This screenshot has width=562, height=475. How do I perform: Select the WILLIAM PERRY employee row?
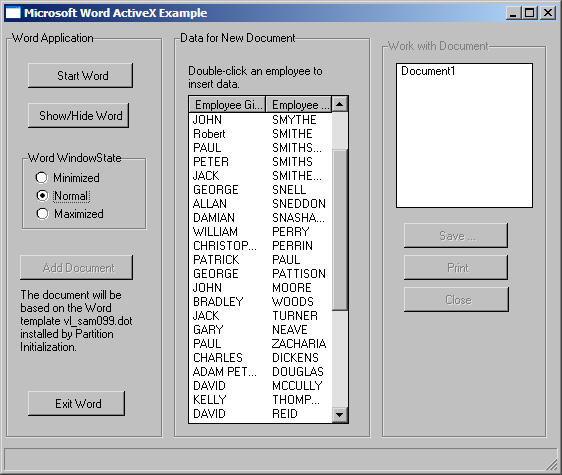click(260, 232)
